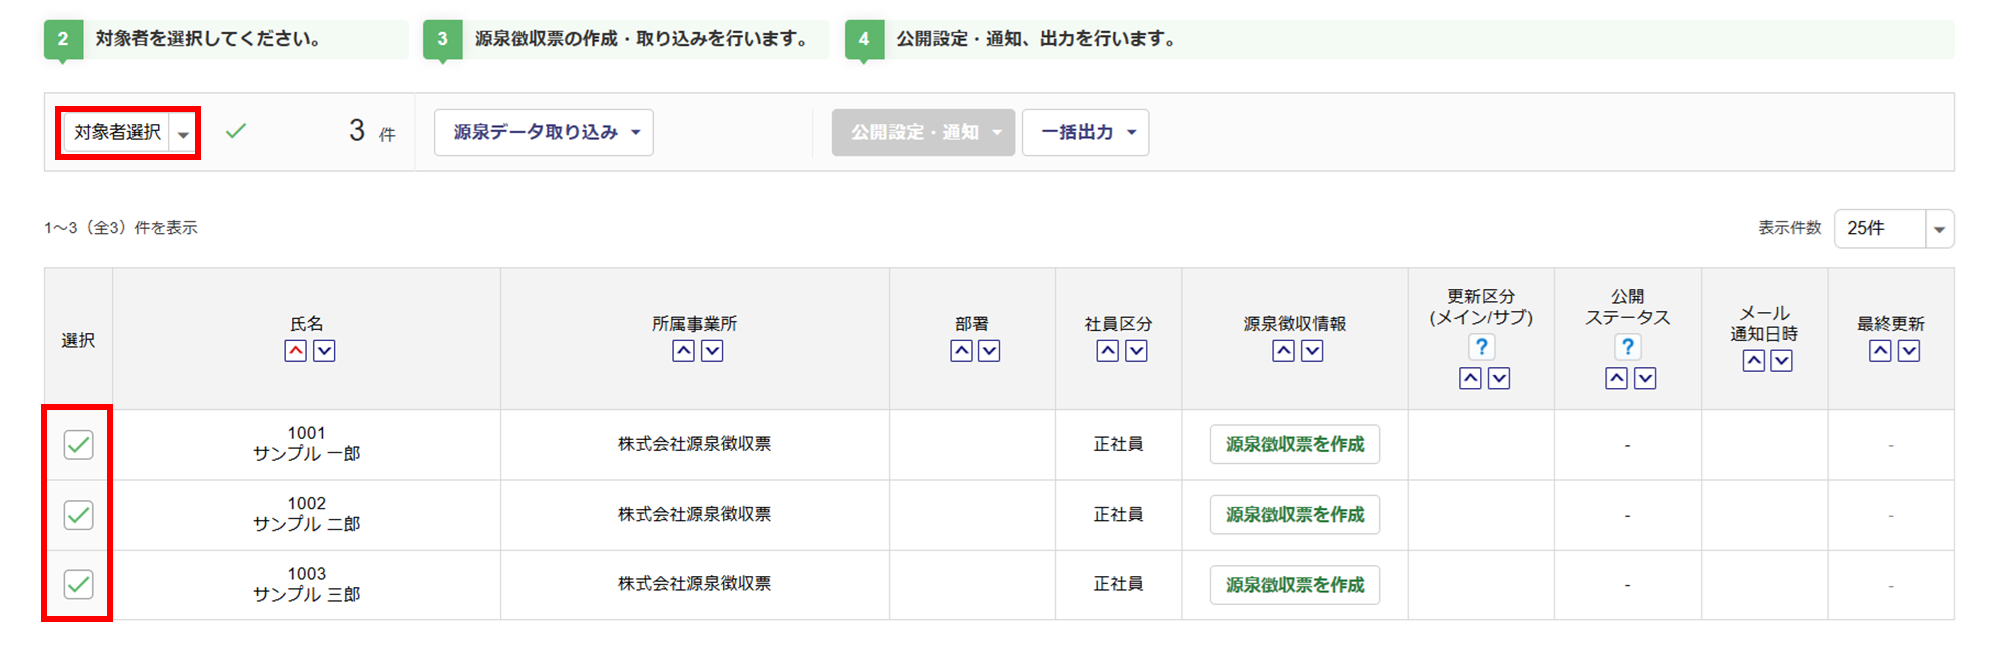
Task: Click the 選択 column header
Action: click(78, 340)
